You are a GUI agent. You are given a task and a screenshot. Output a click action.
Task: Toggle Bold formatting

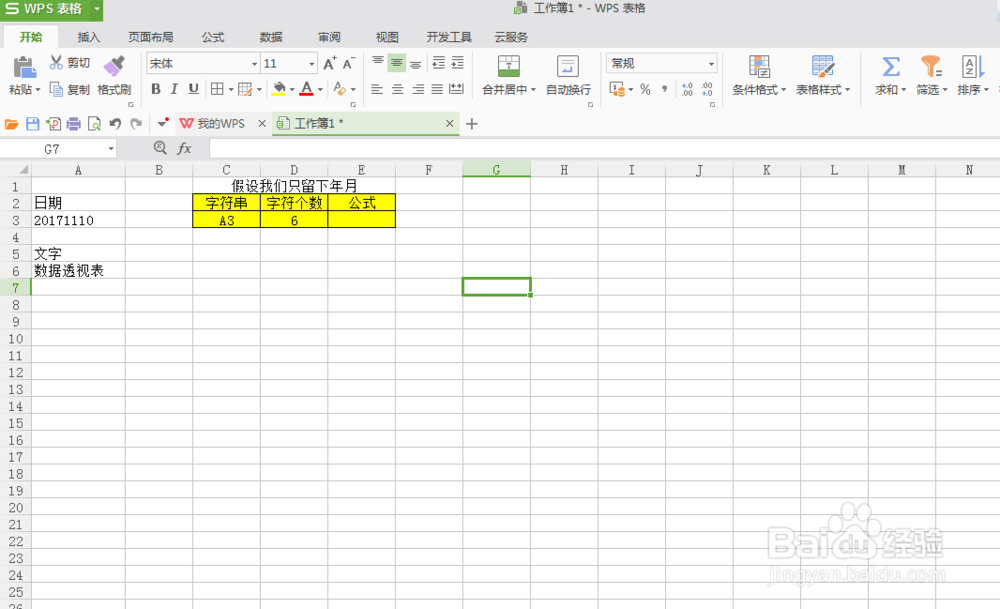coord(156,89)
